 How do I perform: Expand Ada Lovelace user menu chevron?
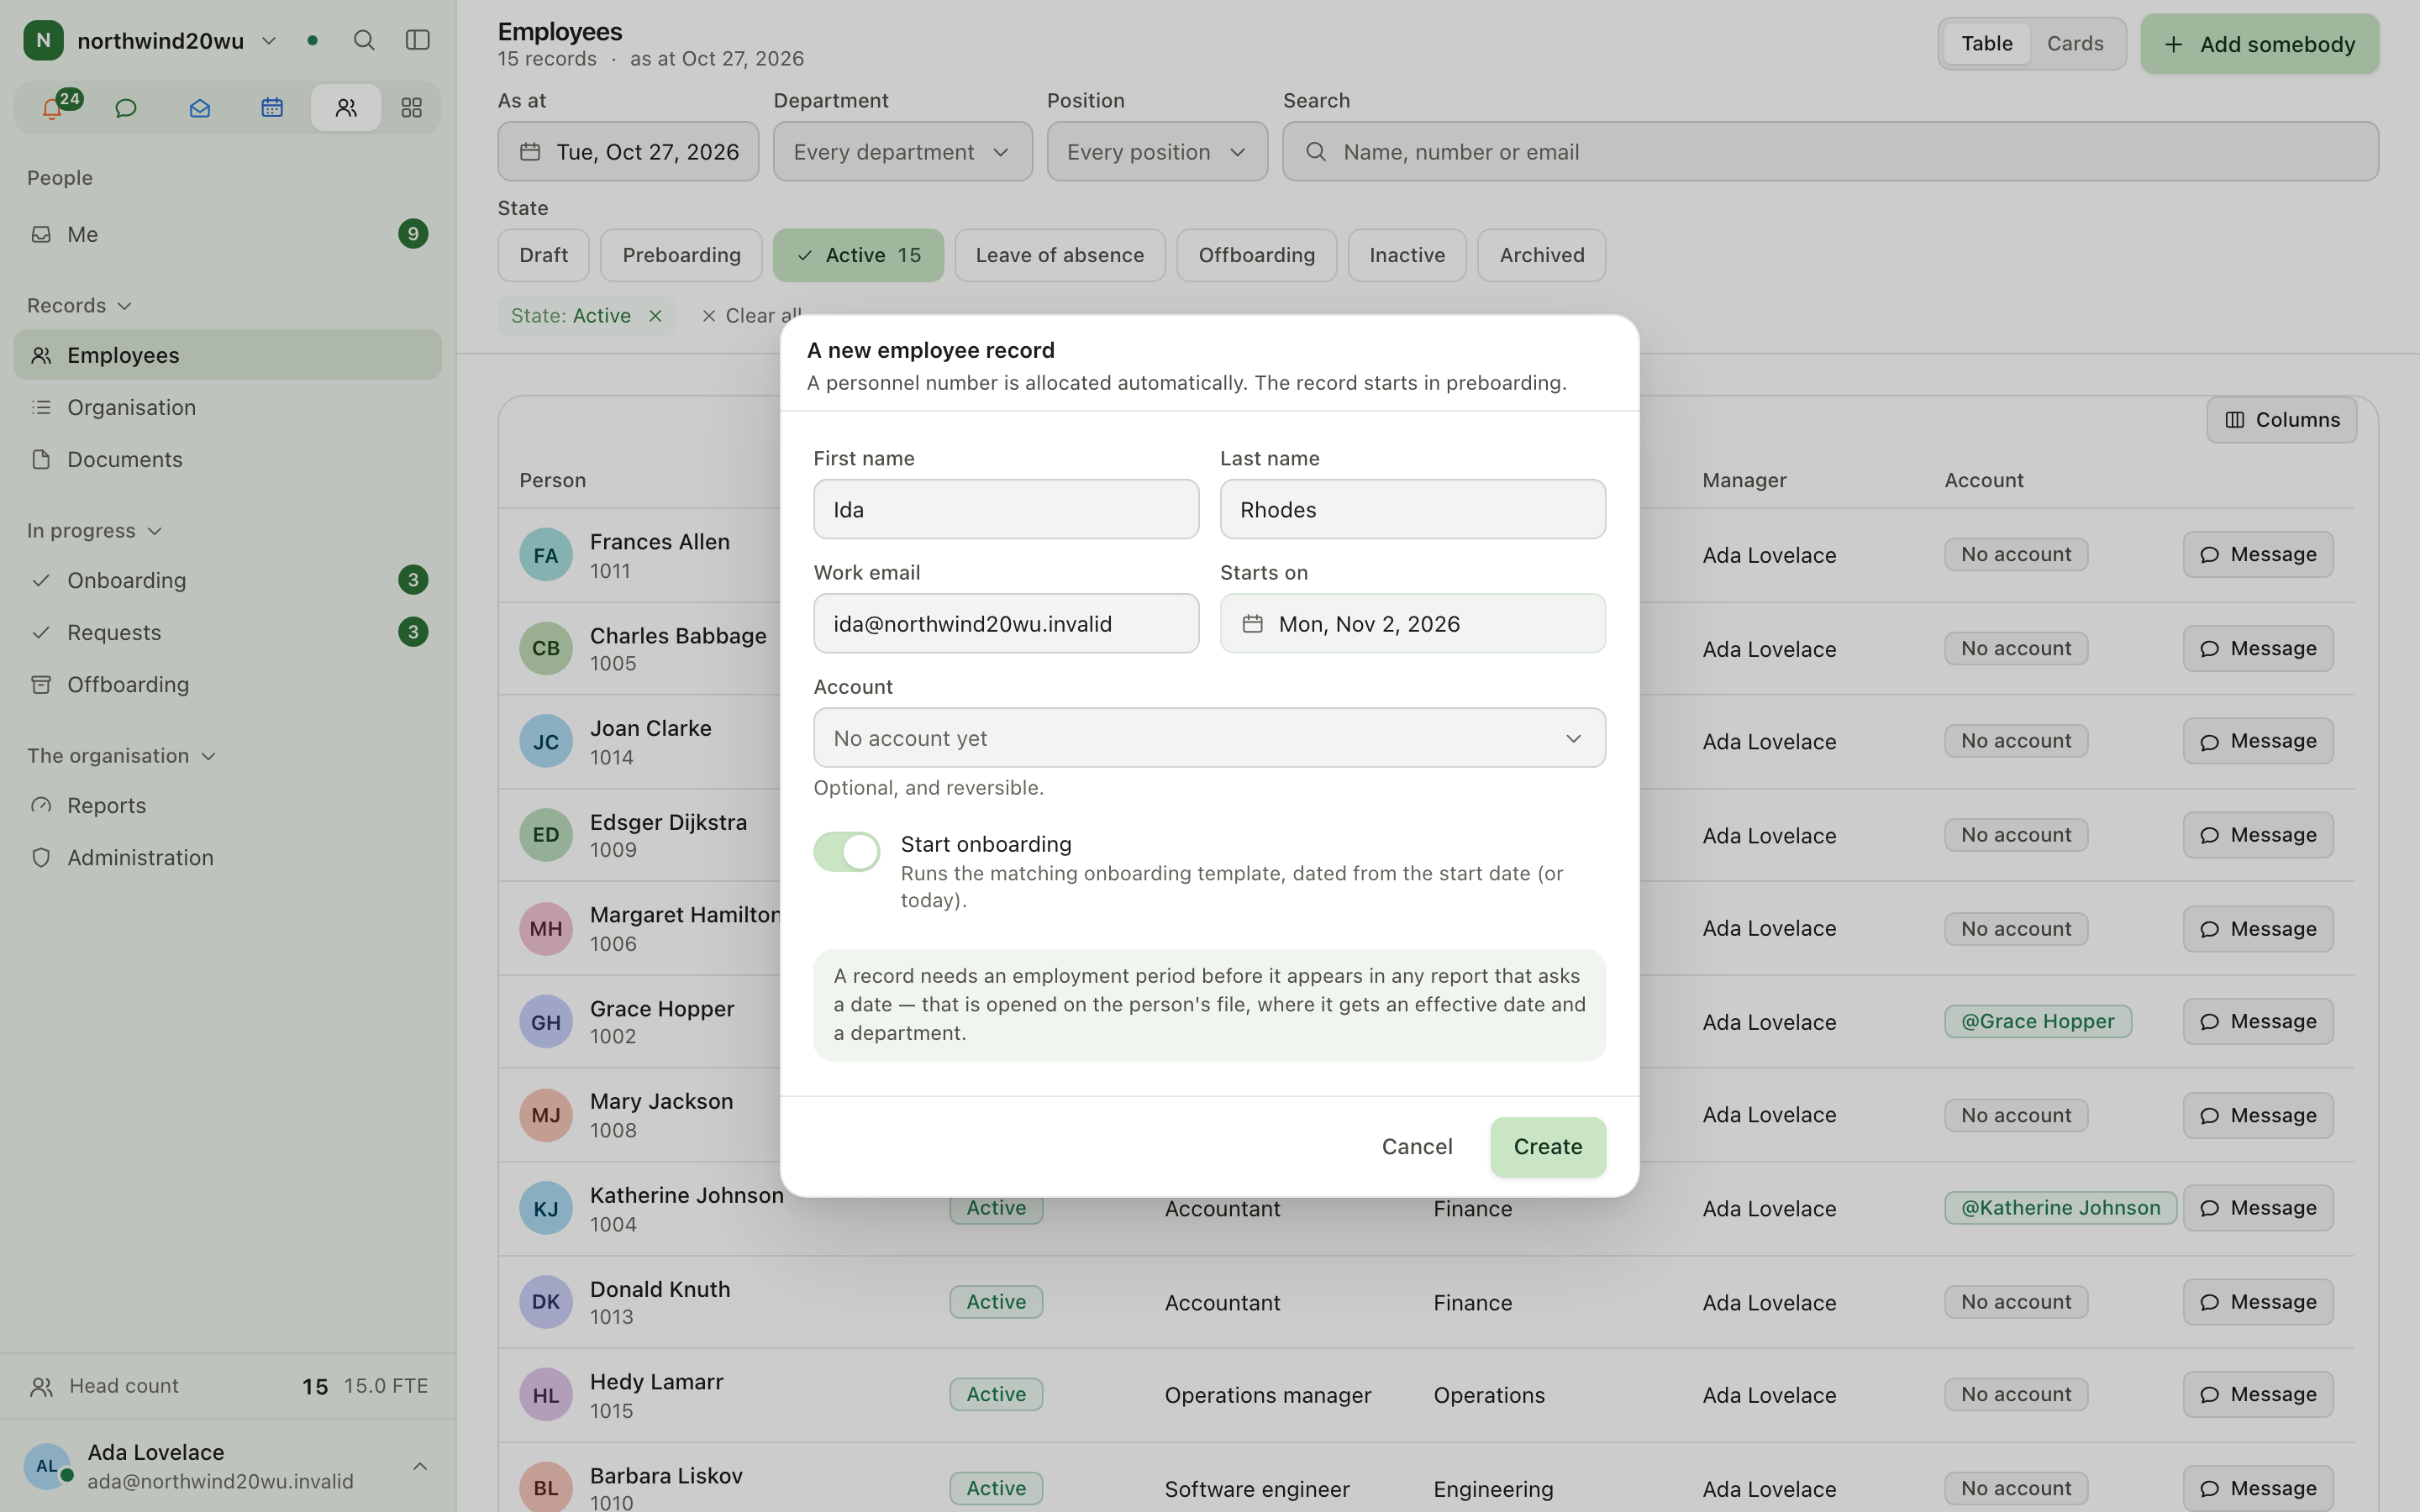[x=420, y=1466]
